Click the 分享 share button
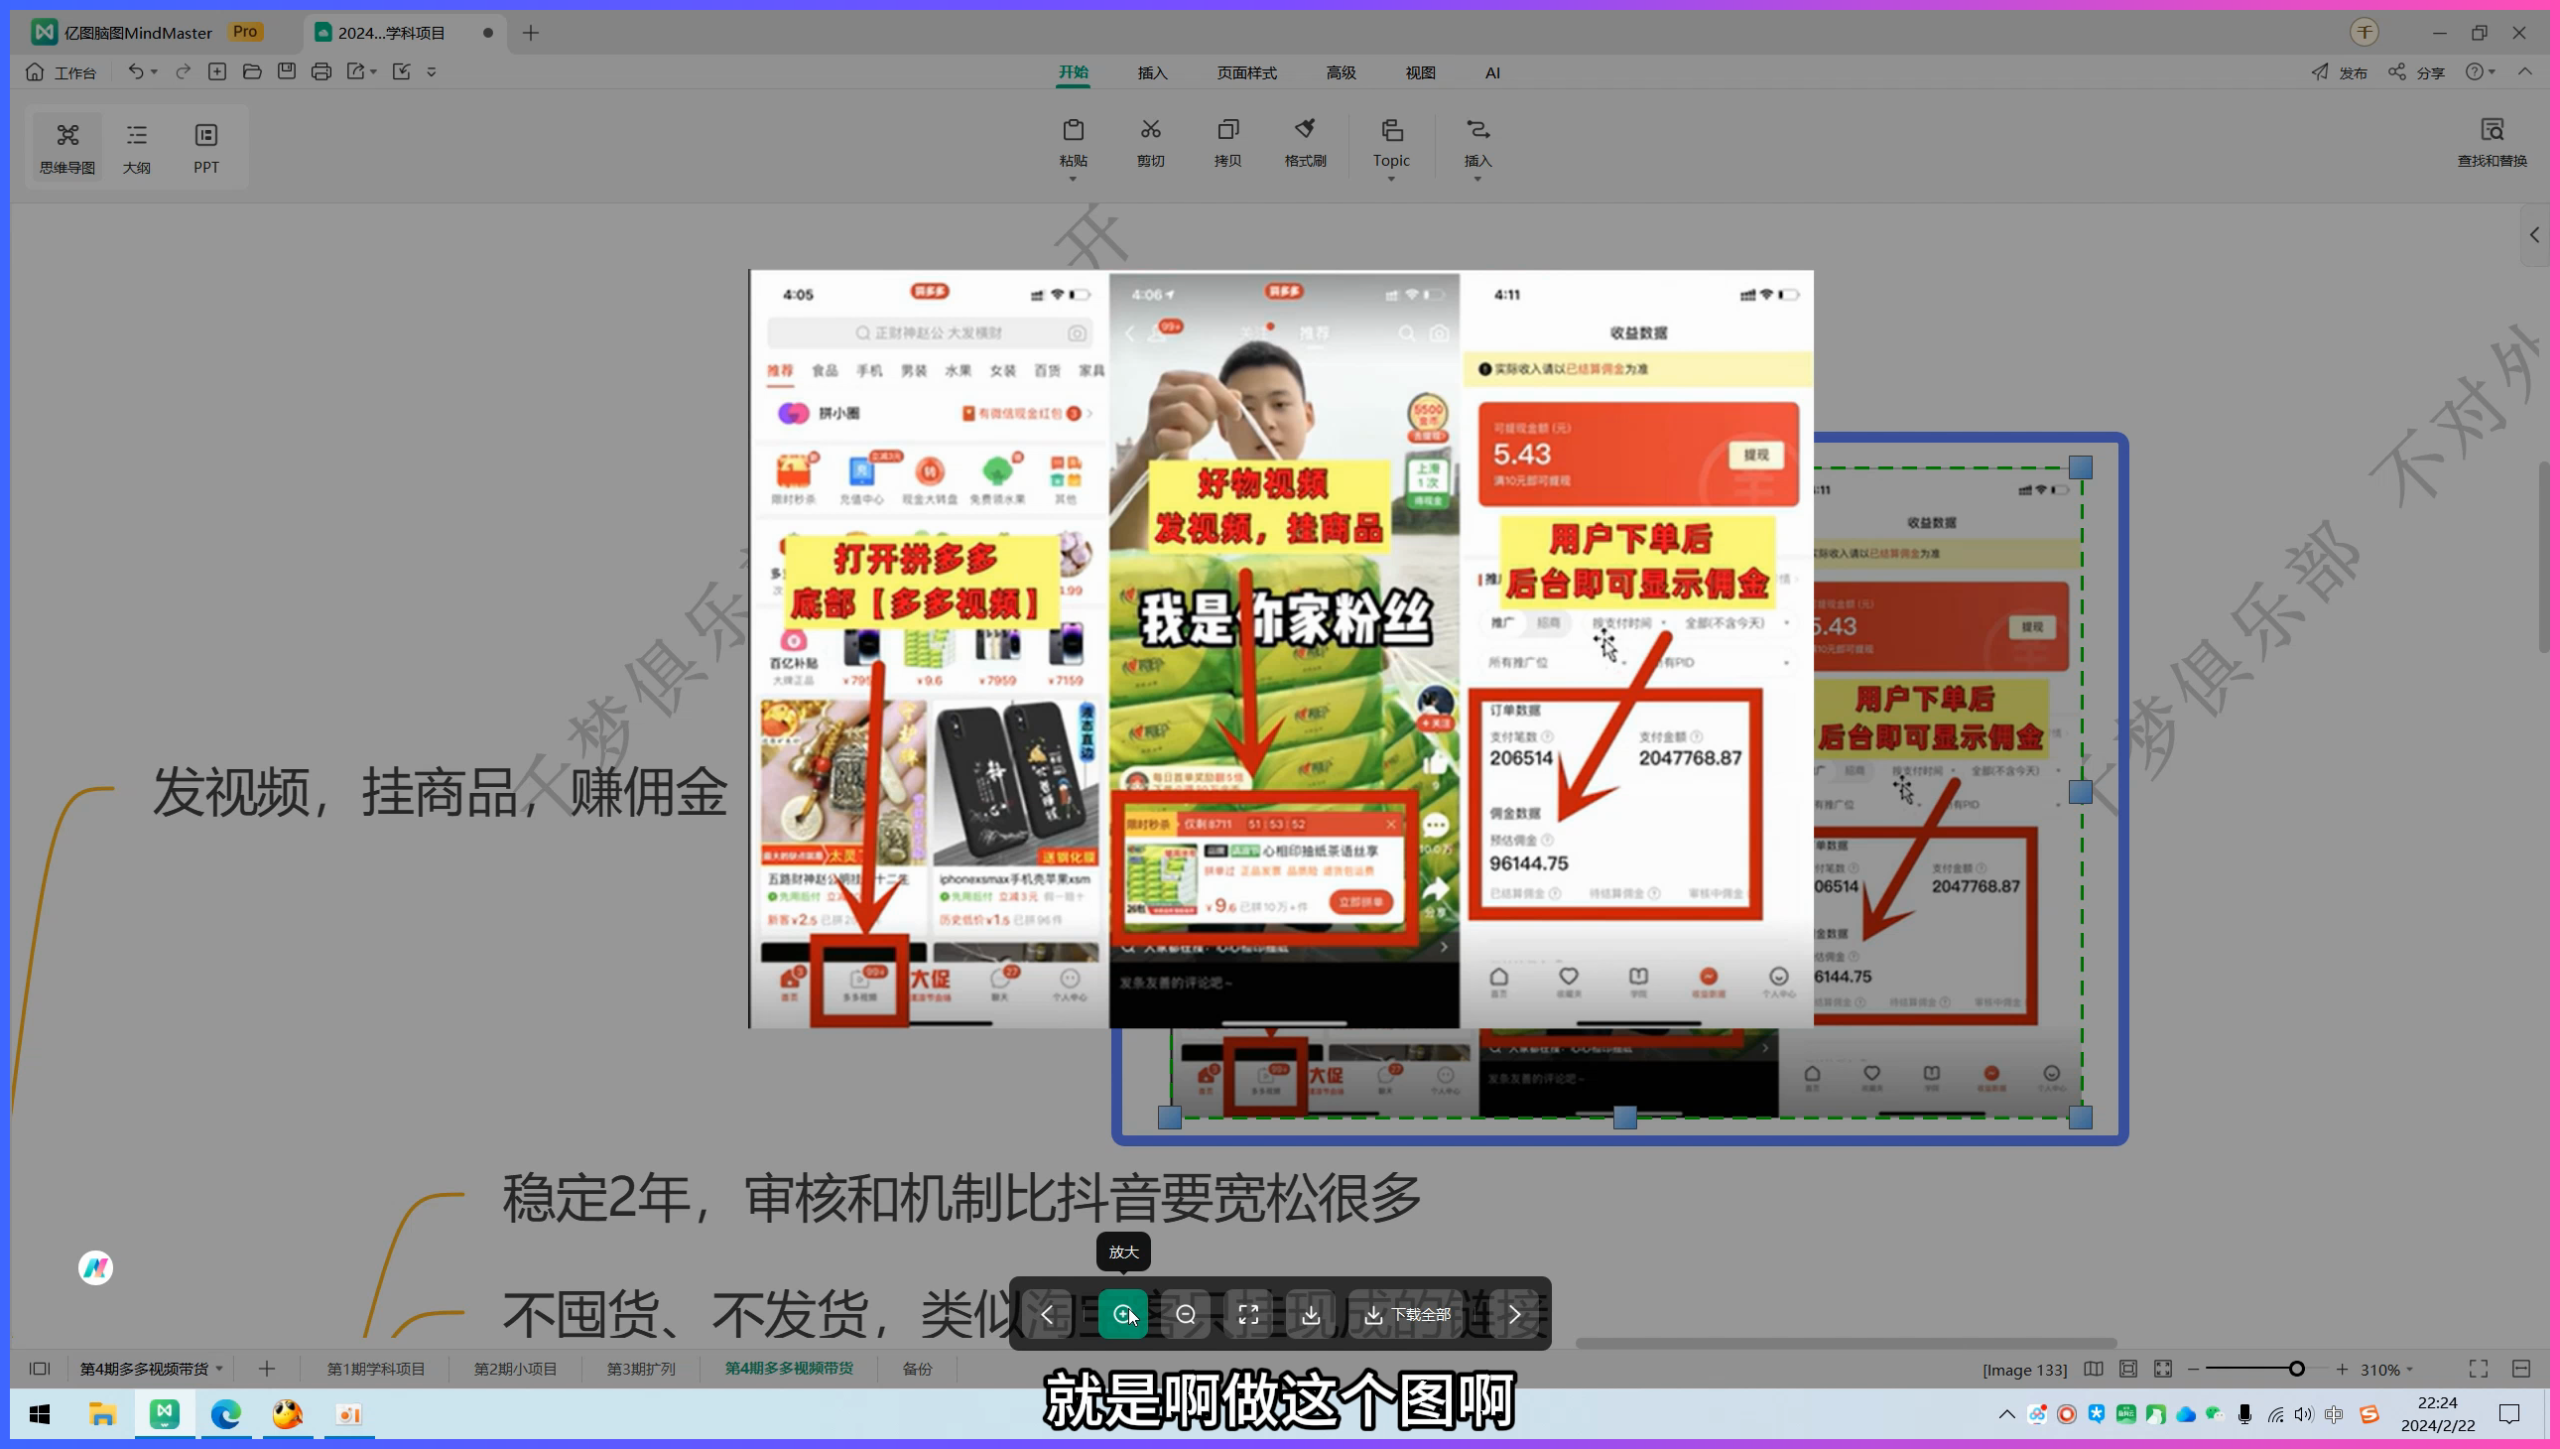The image size is (2560, 1449). pos(2416,72)
